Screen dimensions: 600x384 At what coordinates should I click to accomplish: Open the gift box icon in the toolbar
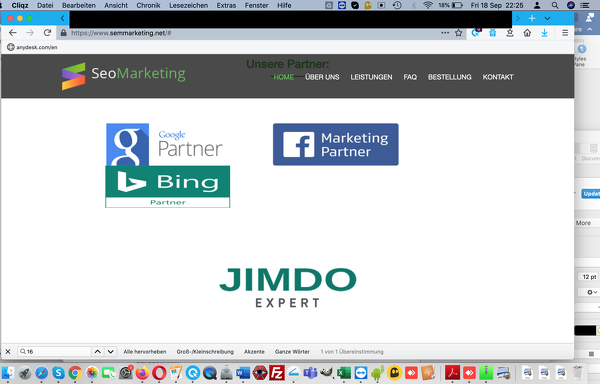pyautogui.click(x=493, y=33)
